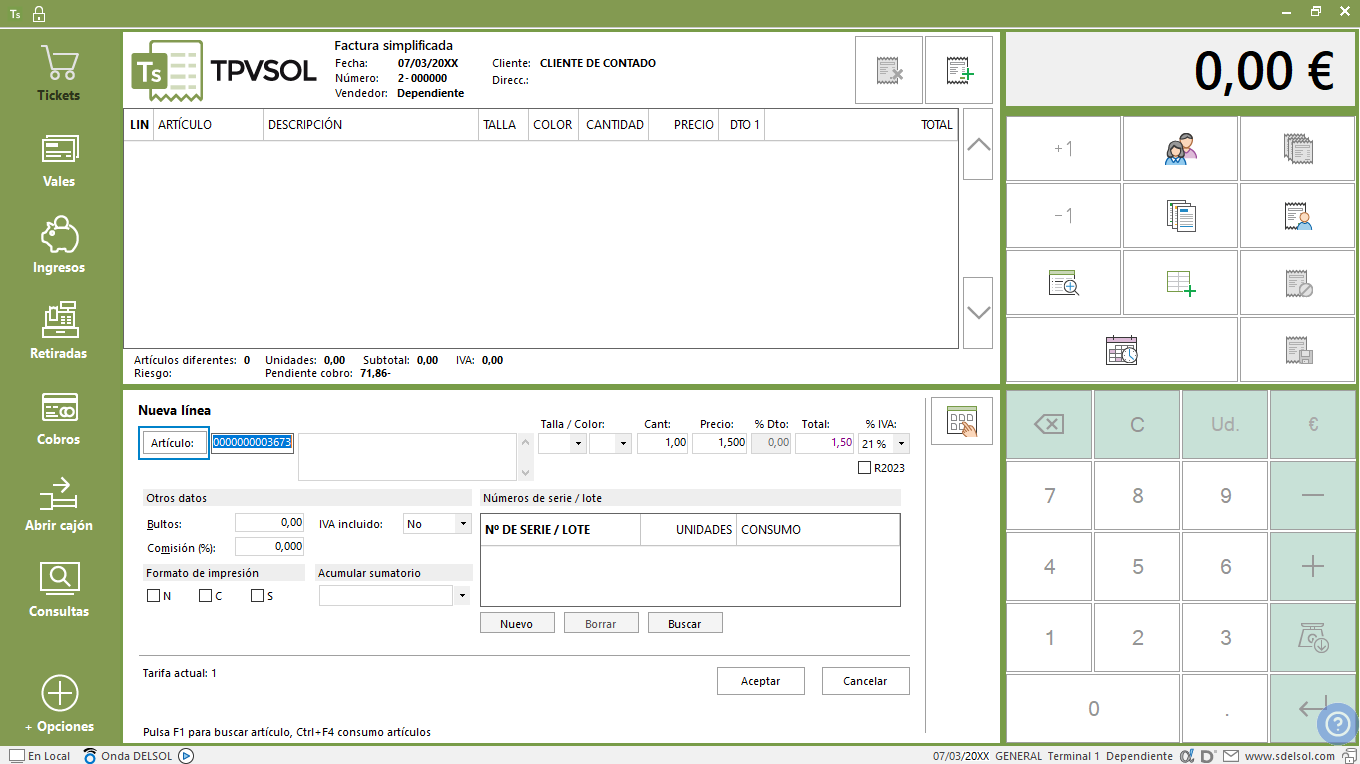The image size is (1360, 764).
Task: Open the touch keypad panel icon
Action: (x=961, y=421)
